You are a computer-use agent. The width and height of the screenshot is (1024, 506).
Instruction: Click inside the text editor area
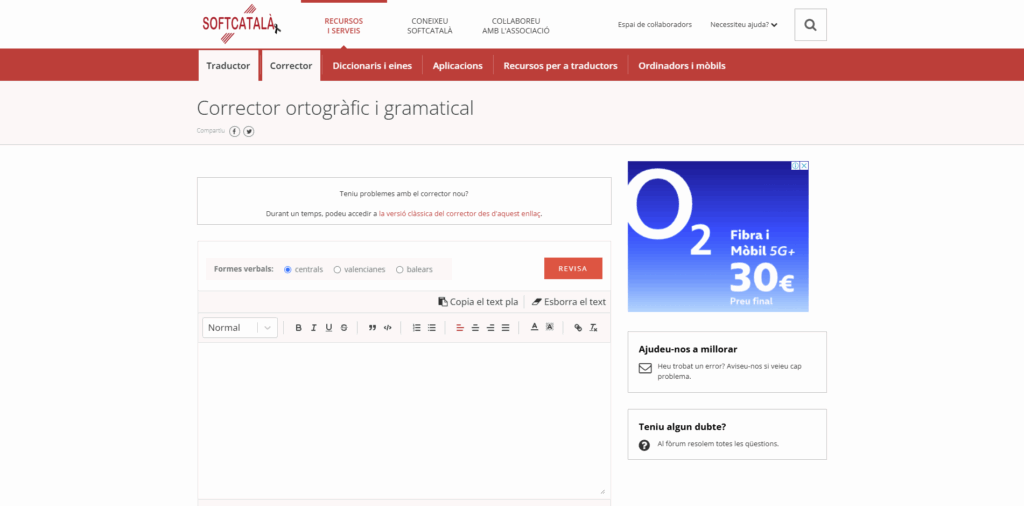point(404,418)
